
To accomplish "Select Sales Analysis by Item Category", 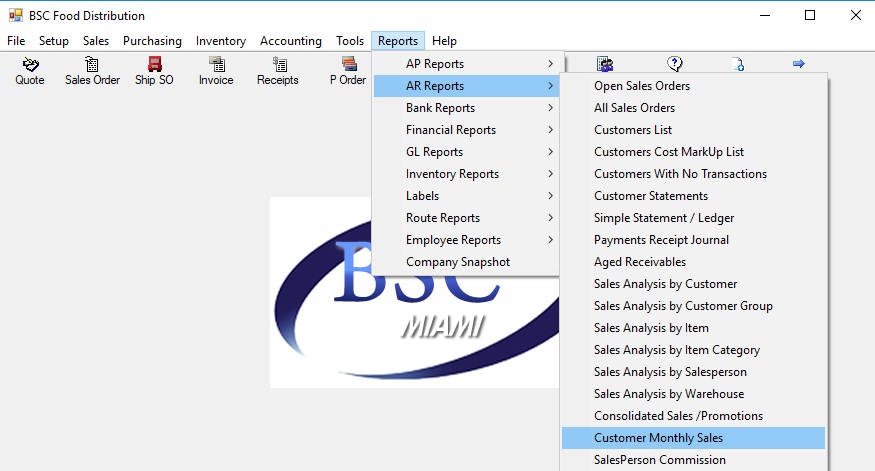I will [693, 350].
